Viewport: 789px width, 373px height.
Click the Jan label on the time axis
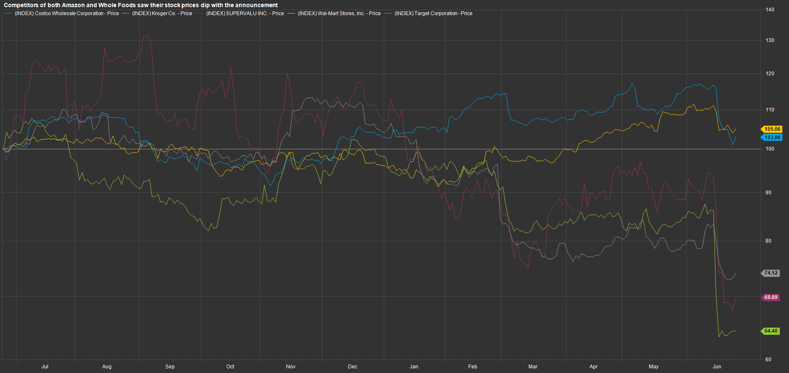point(414,366)
